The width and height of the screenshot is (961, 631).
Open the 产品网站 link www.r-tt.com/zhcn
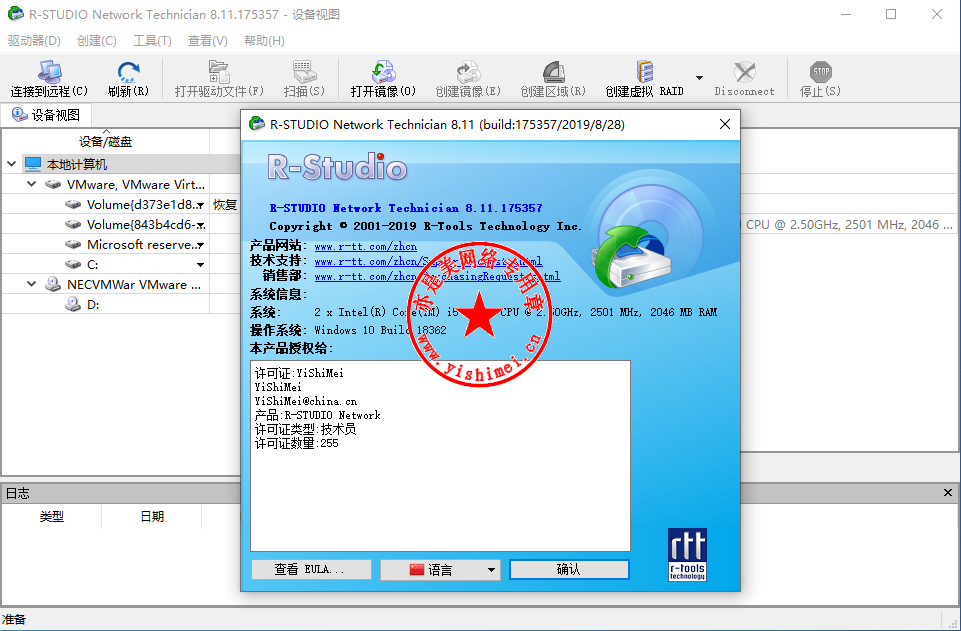point(366,246)
